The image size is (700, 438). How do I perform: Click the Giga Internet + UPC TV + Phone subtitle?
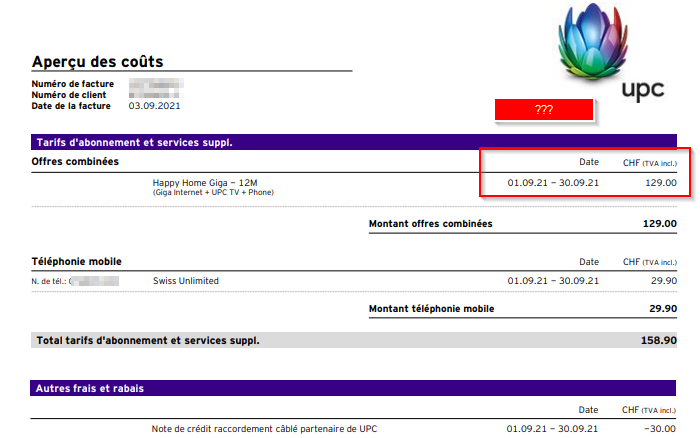point(211,193)
